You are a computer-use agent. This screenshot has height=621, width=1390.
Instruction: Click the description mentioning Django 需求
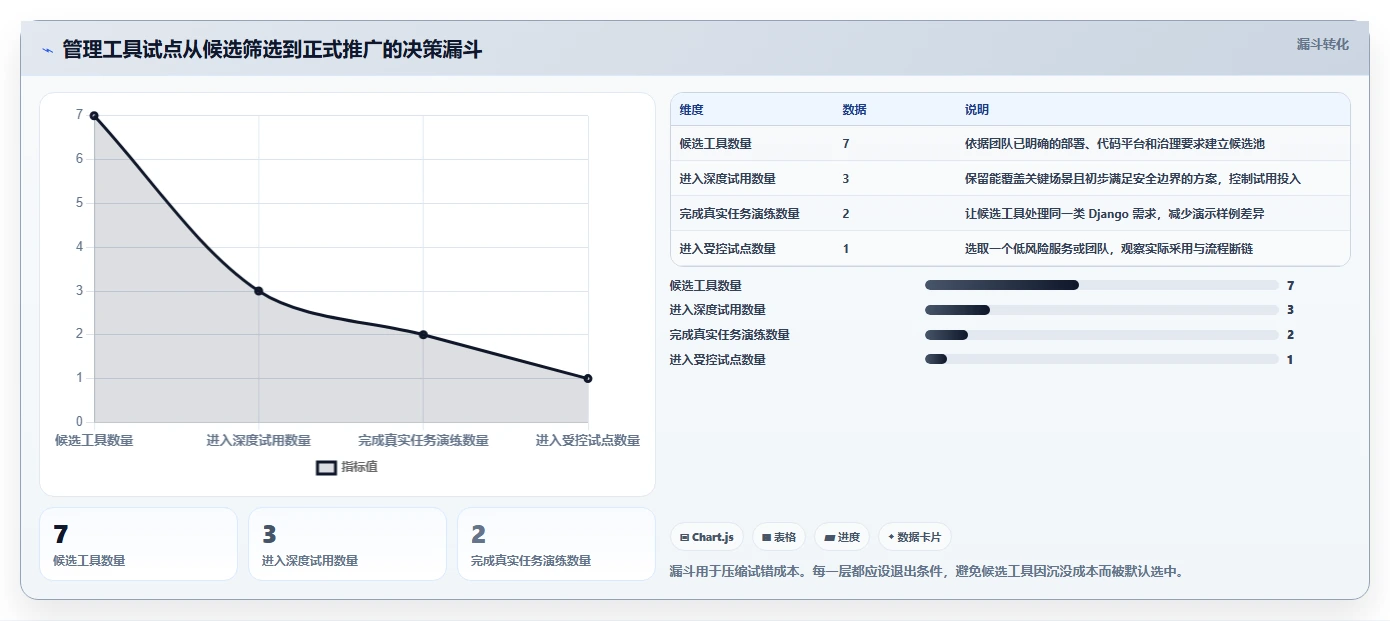(1114, 214)
